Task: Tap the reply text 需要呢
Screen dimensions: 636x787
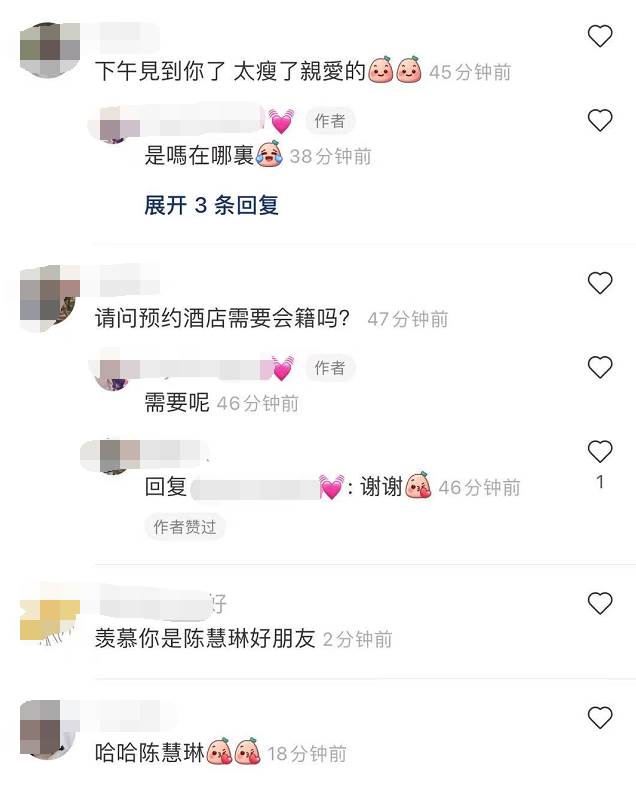Action: pyautogui.click(x=177, y=403)
